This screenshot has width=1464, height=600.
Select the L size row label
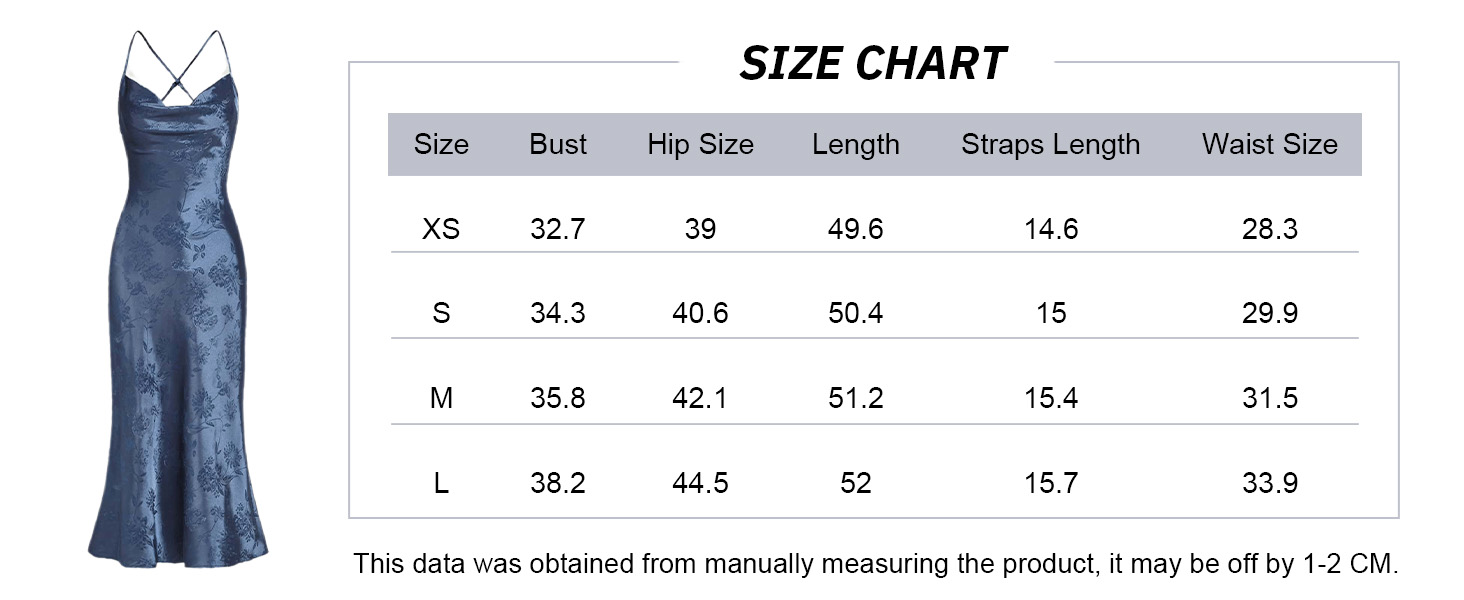pyautogui.click(x=441, y=484)
